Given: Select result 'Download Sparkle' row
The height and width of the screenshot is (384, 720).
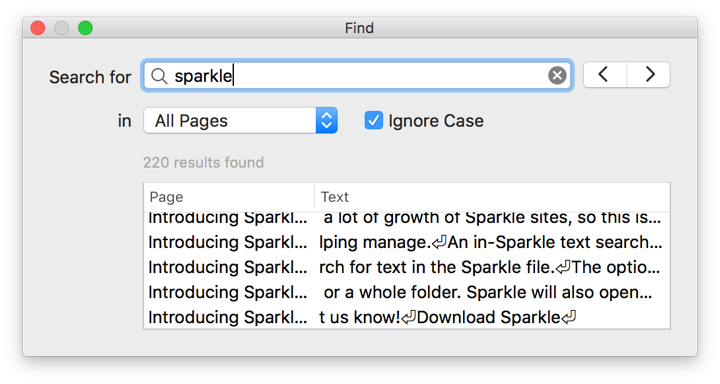Looking at the screenshot, I should [x=407, y=317].
